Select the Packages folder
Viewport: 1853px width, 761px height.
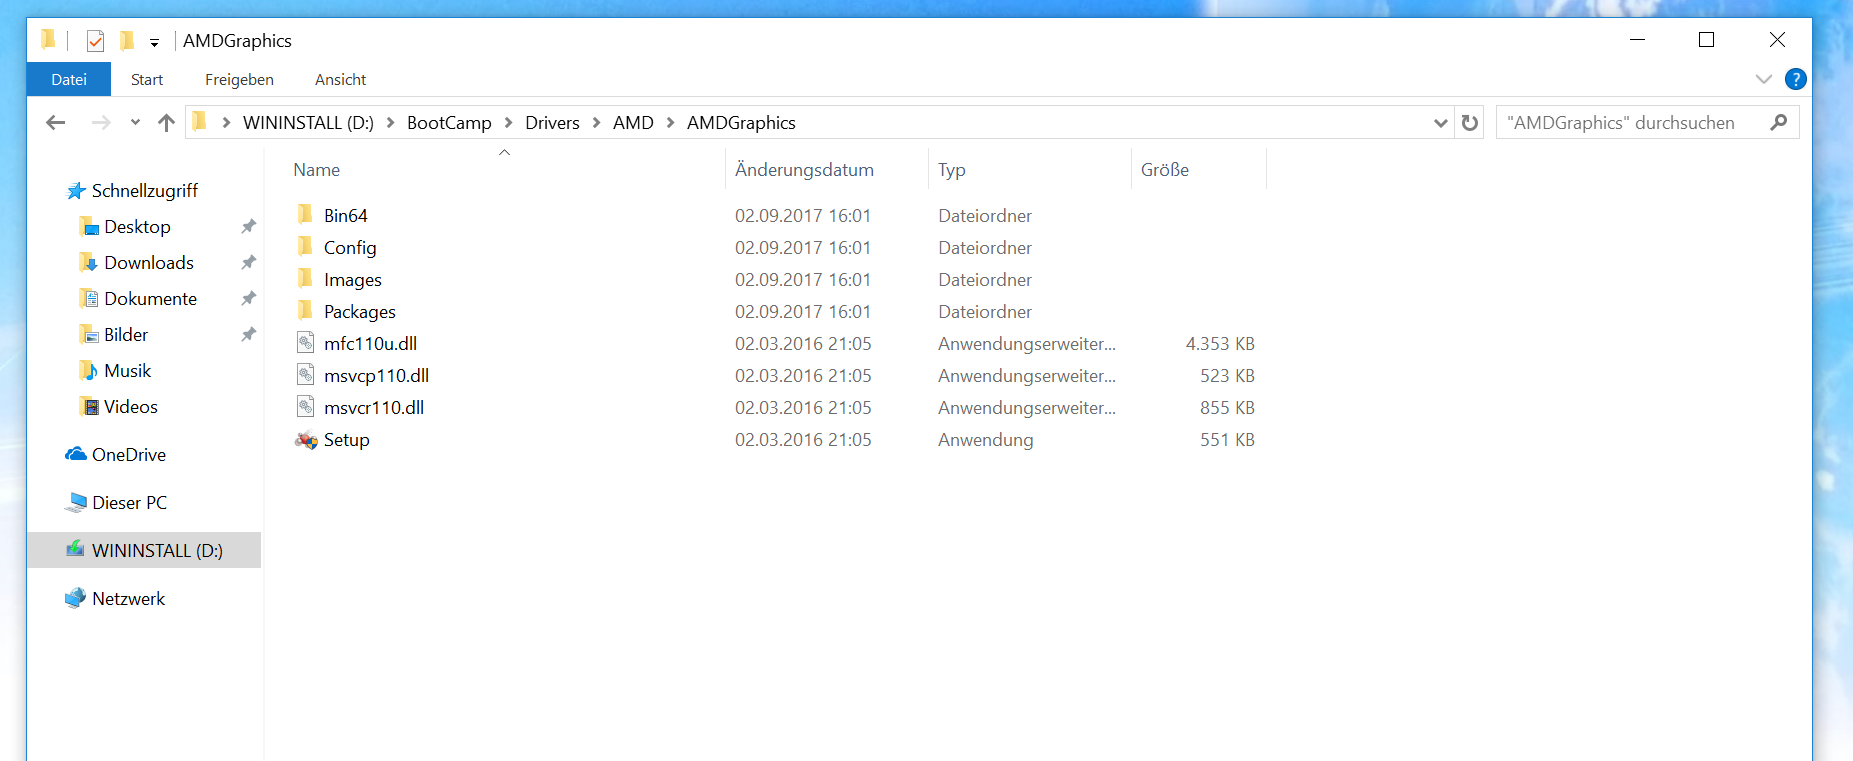point(359,311)
